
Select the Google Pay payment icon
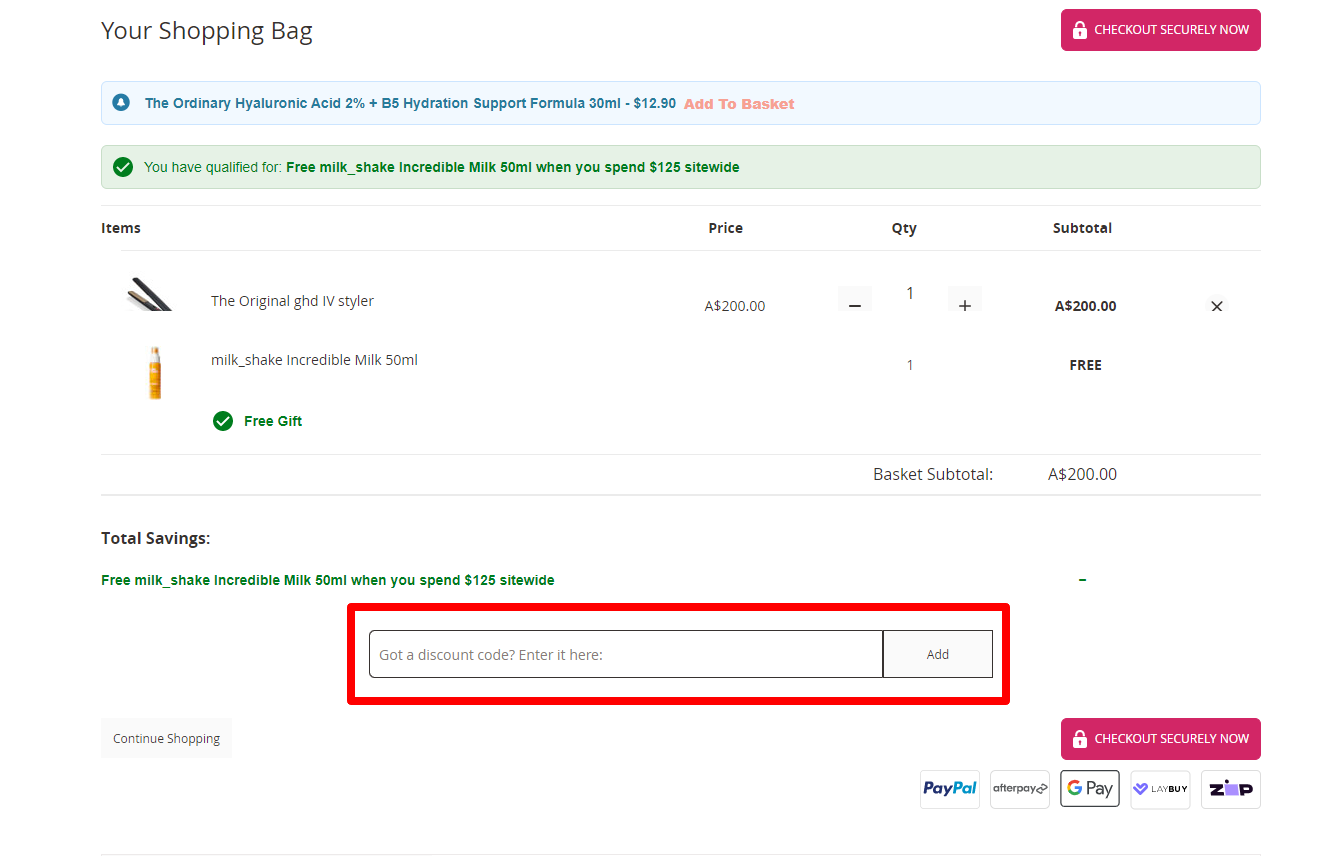pos(1090,789)
